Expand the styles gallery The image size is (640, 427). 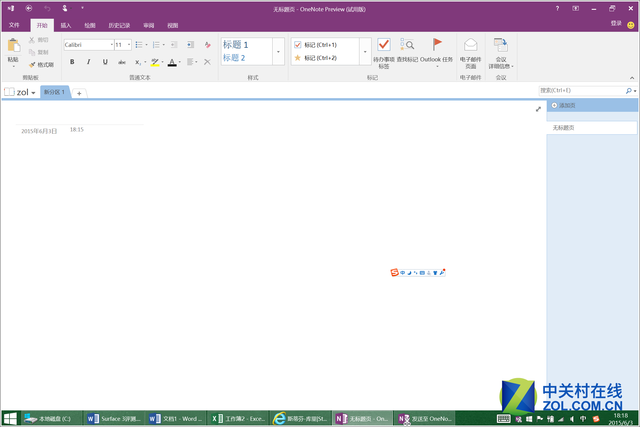tap(278, 51)
